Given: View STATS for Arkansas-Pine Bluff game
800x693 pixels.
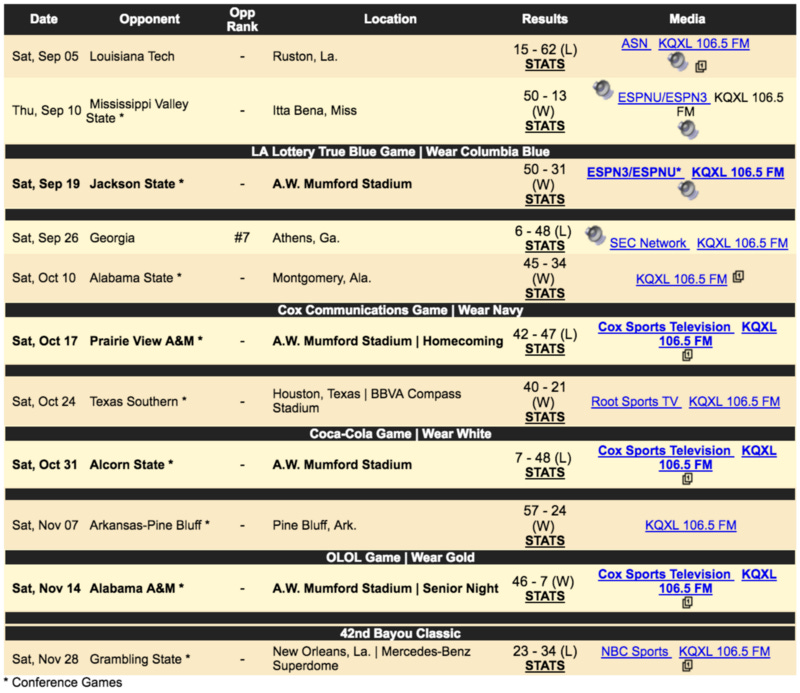Looking at the screenshot, I should point(545,540).
